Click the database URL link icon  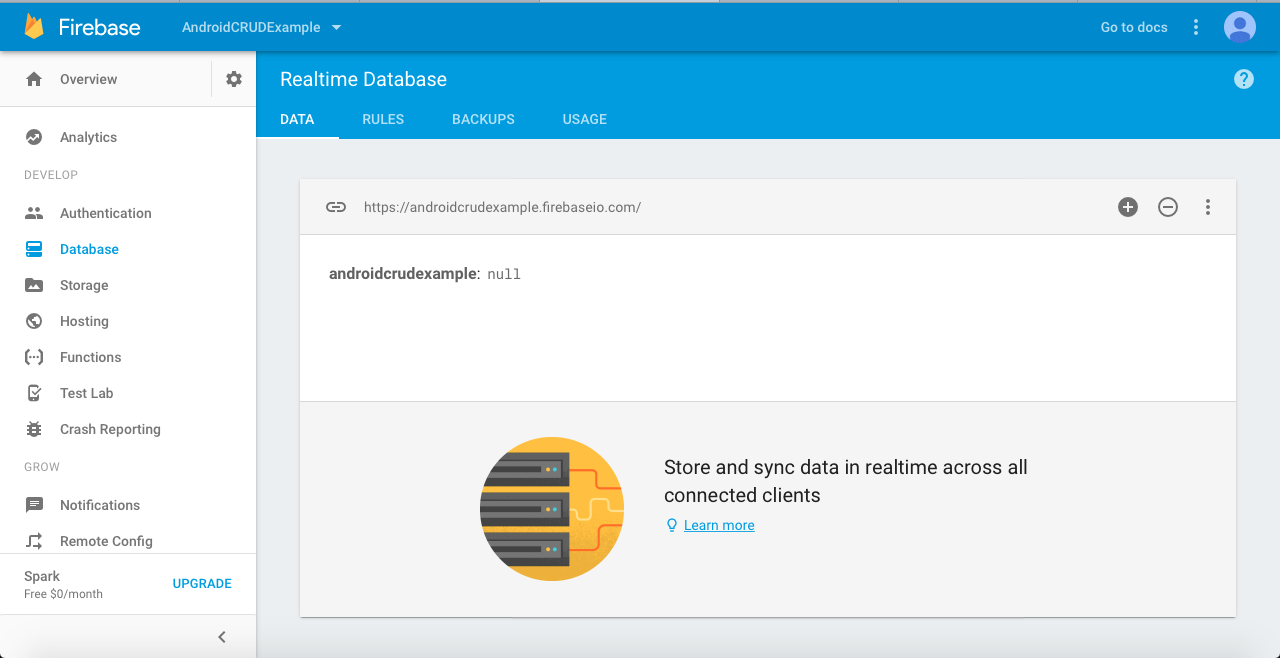[x=336, y=207]
